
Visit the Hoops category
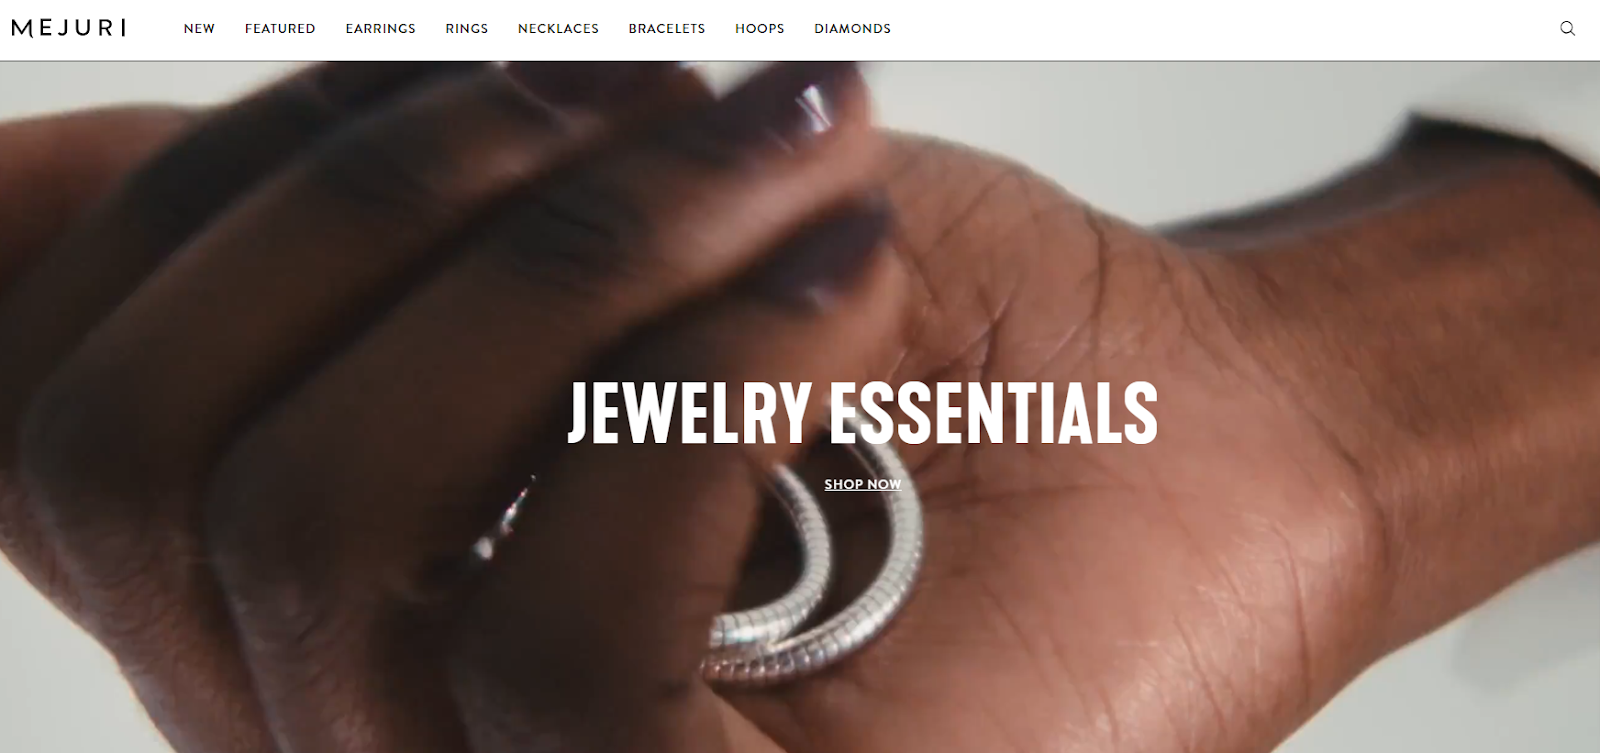pos(760,28)
